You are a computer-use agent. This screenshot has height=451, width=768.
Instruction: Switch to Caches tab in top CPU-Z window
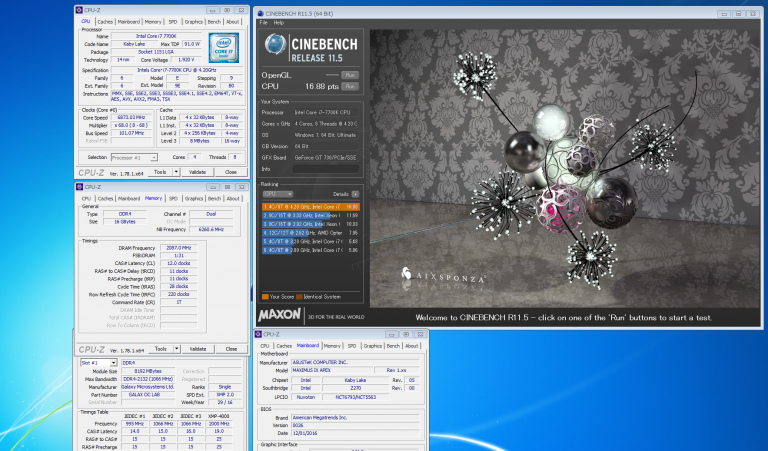(x=105, y=22)
